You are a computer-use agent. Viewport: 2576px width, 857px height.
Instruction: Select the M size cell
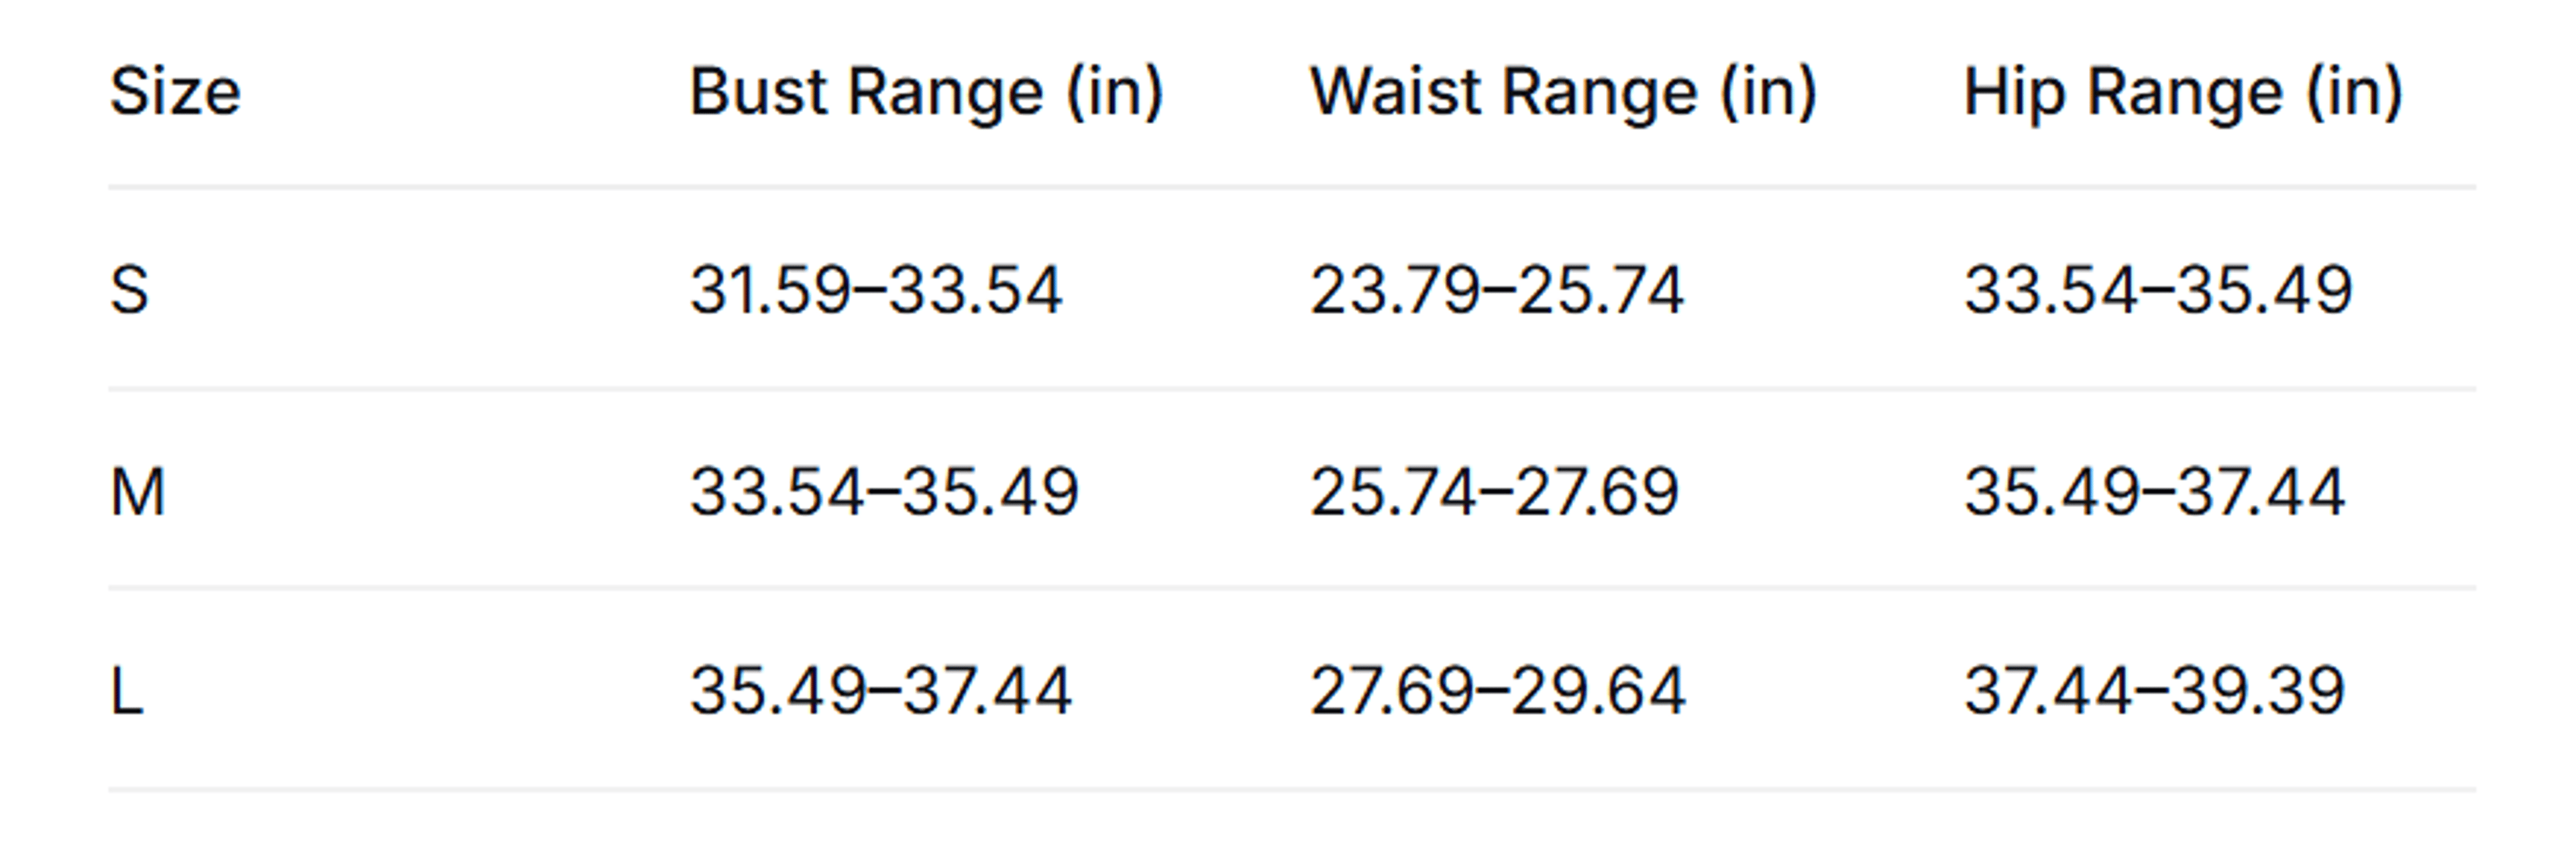coord(137,492)
